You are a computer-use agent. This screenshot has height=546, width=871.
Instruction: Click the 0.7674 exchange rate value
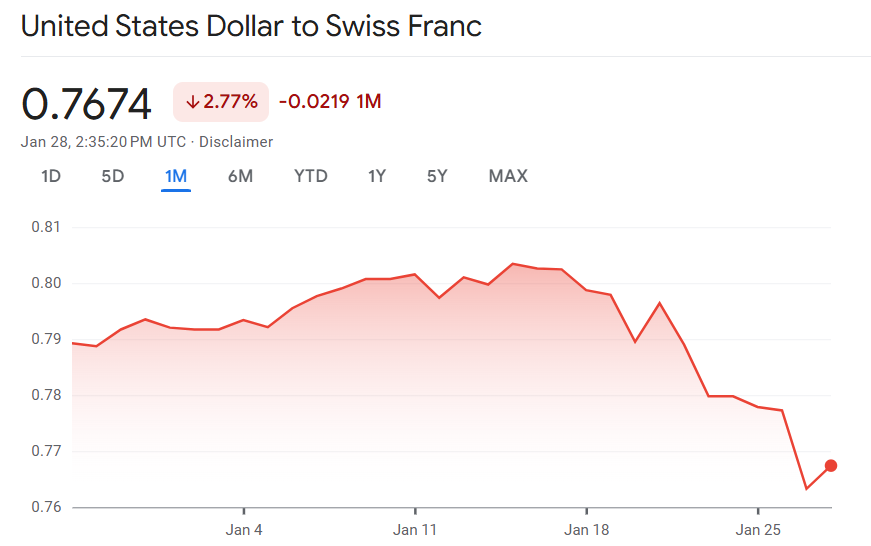point(86,104)
